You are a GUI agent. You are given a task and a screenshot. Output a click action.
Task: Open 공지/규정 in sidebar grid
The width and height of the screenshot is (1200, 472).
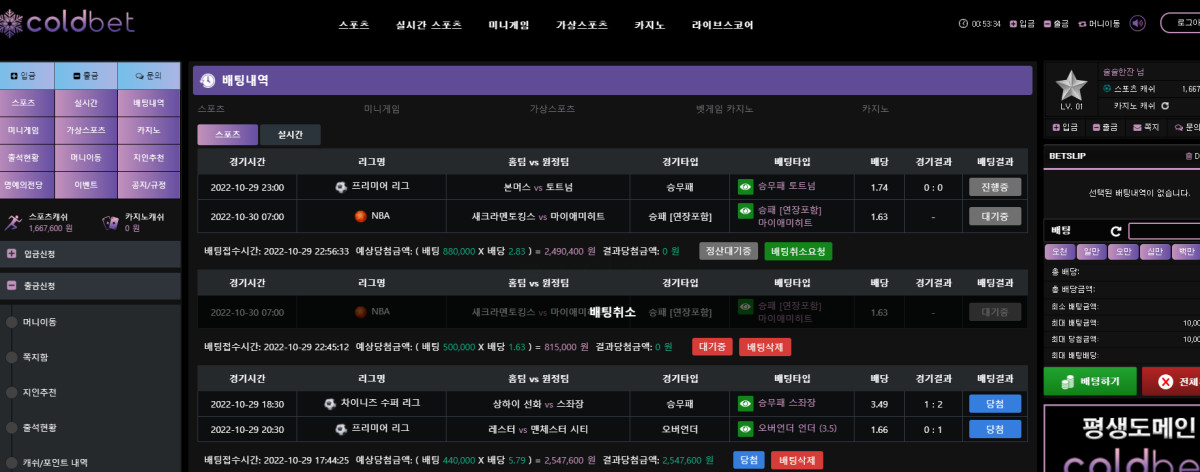click(x=148, y=185)
